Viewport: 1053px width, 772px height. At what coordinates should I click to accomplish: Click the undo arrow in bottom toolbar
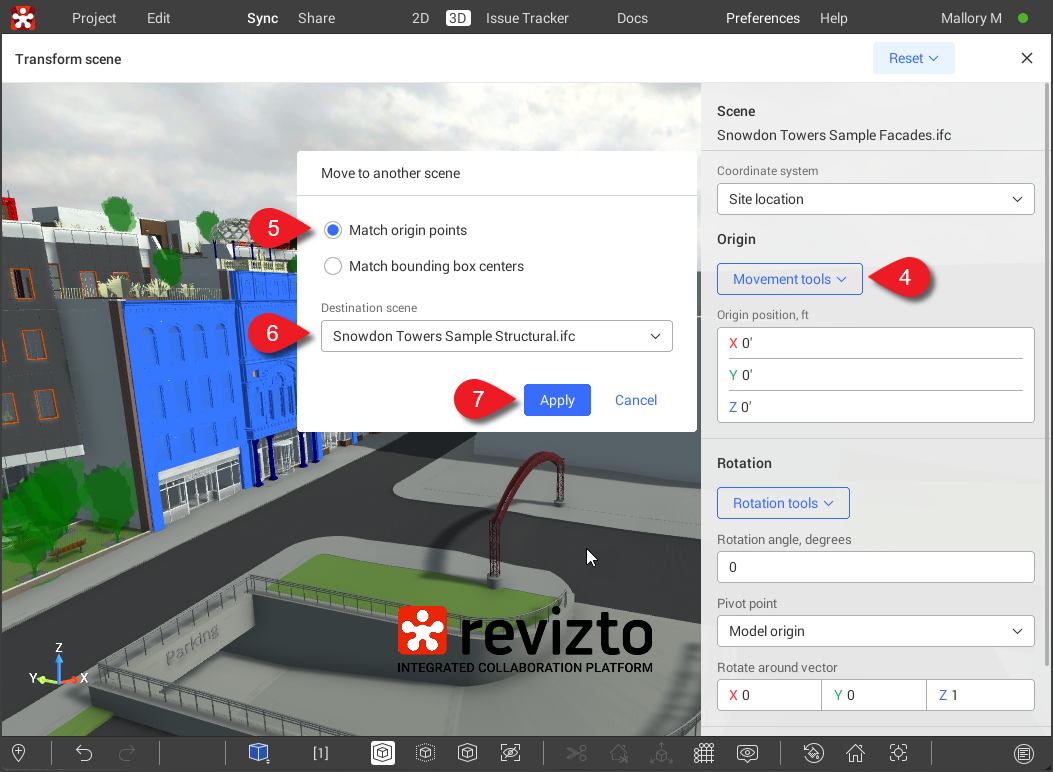[x=84, y=753]
